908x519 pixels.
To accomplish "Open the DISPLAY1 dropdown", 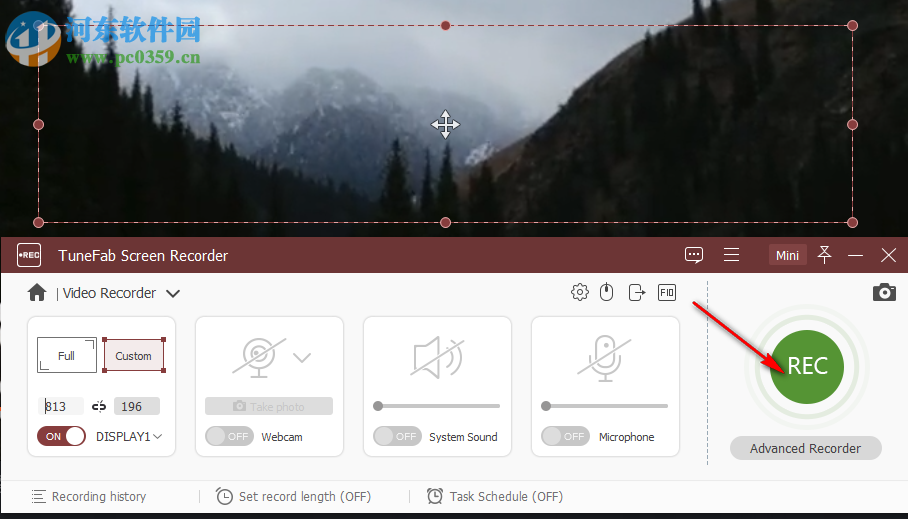I will click(129, 437).
